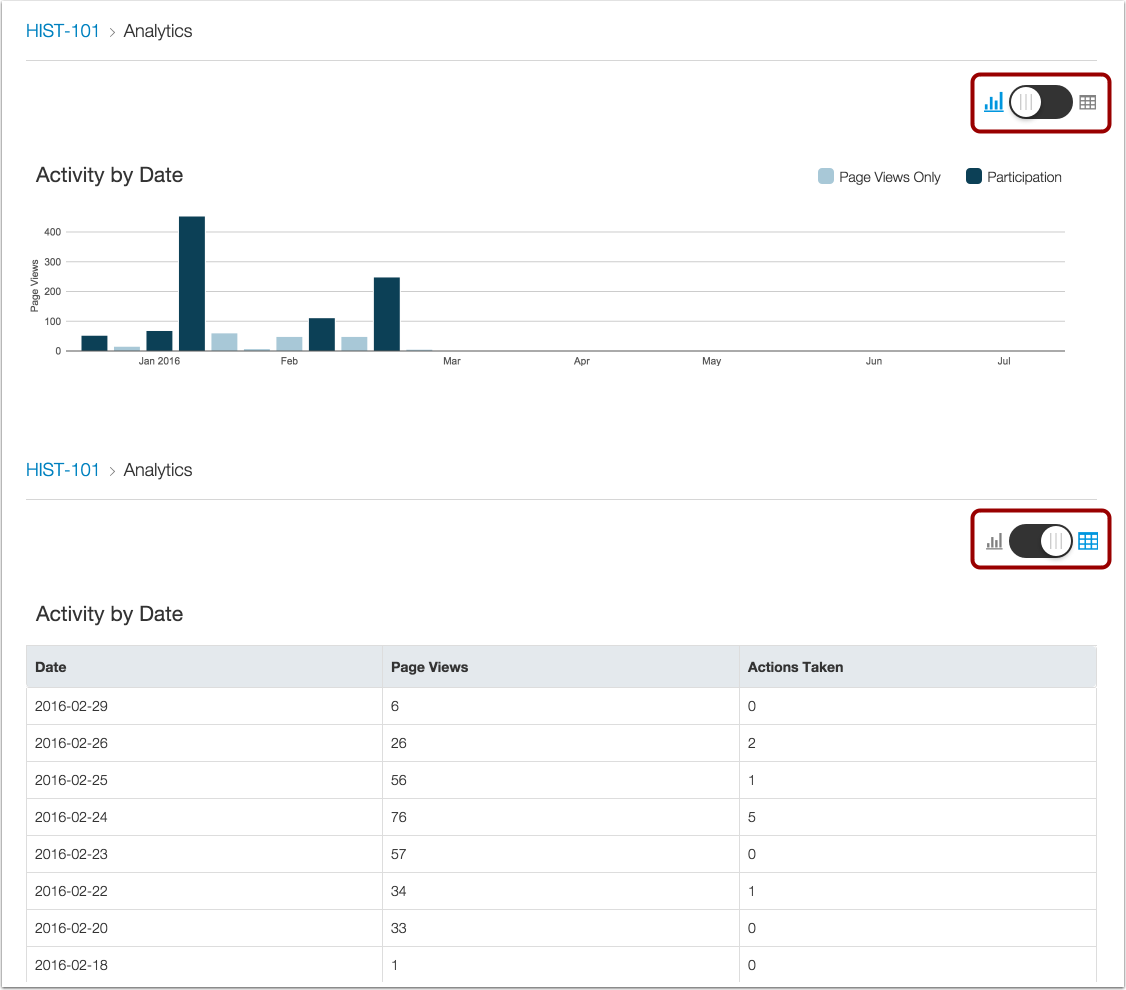Open the HIST-101 course link
The height and width of the screenshot is (990, 1126).
(x=63, y=31)
